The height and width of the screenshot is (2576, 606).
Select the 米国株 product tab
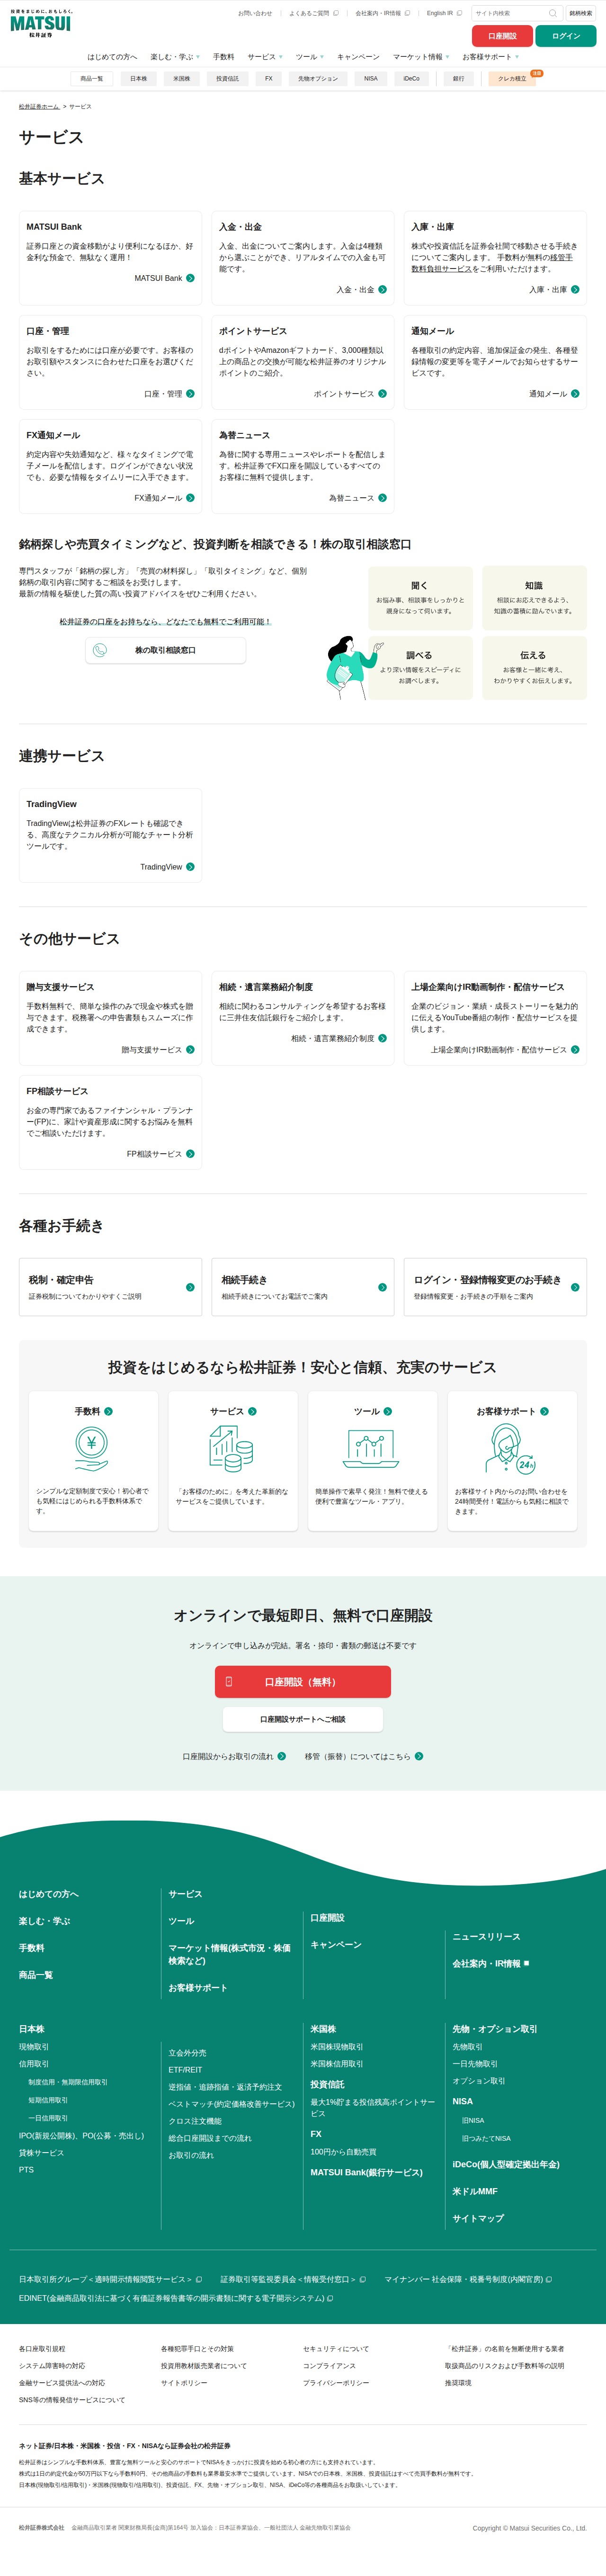[181, 78]
